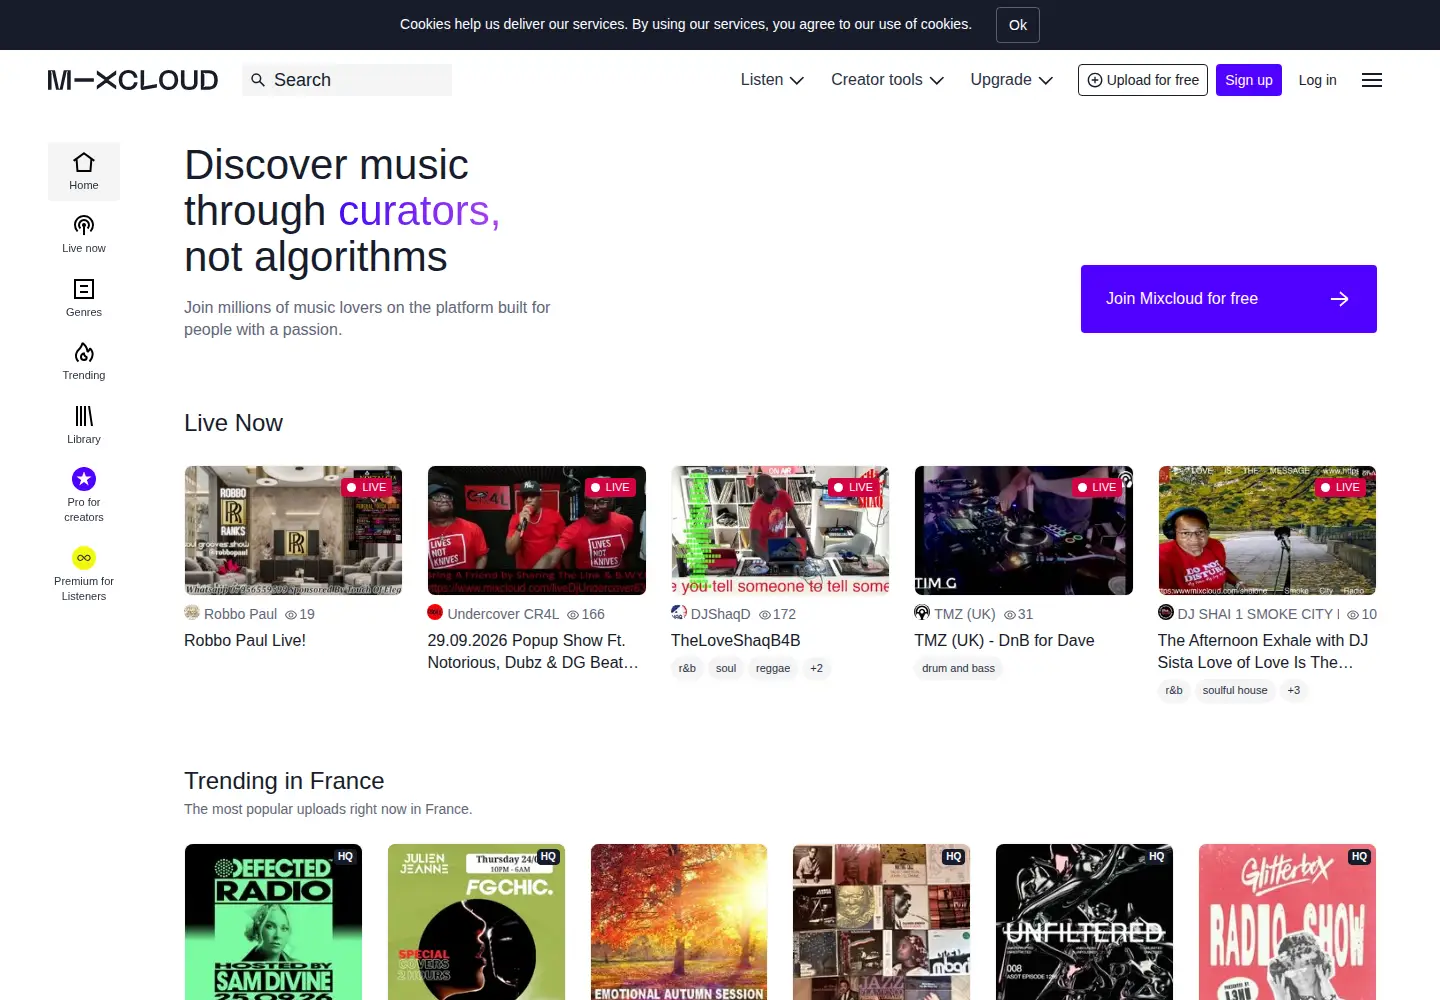Dismiss cookie banner with Ok

1018,25
